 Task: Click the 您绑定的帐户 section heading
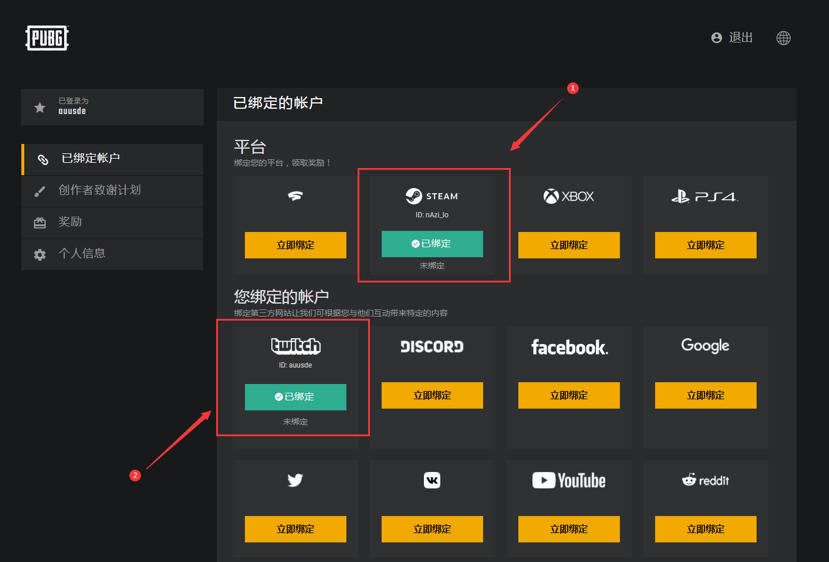coord(281,297)
